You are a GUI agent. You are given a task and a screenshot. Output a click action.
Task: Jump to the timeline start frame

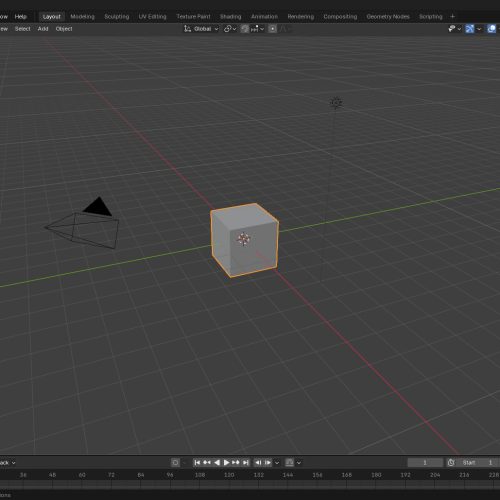197,462
